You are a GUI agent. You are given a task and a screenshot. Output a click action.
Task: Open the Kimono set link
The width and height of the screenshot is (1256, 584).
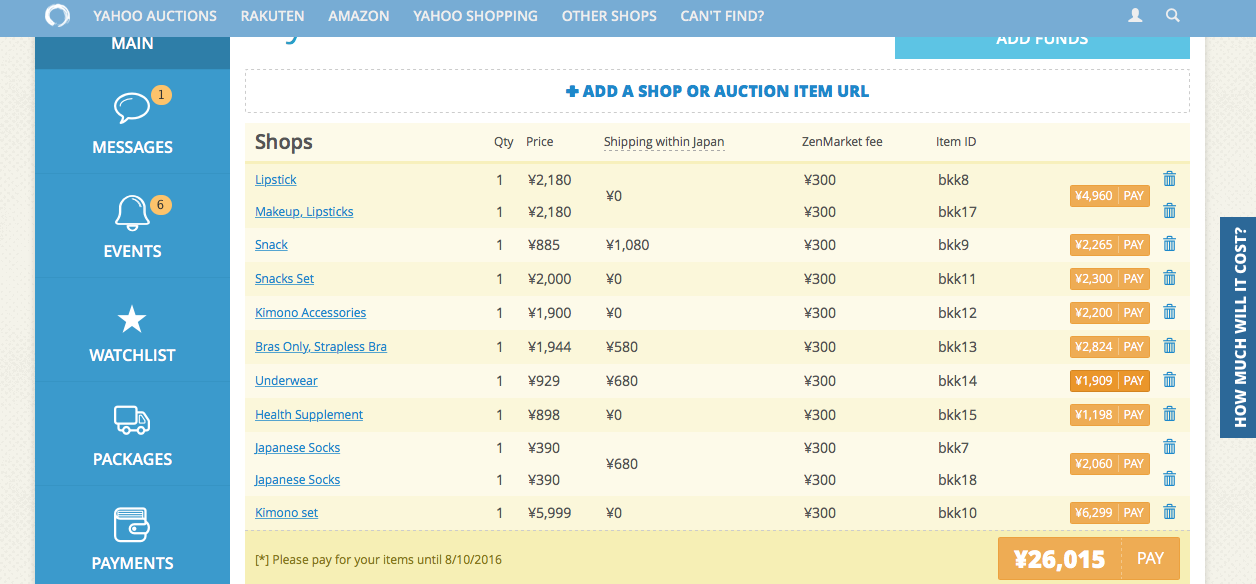pos(286,513)
